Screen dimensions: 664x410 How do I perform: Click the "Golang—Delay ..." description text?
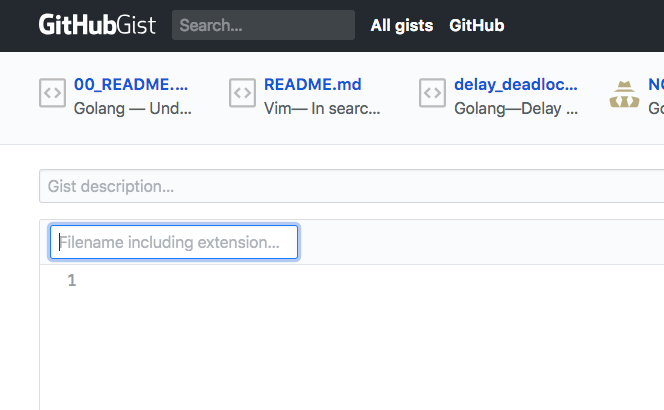point(515,107)
